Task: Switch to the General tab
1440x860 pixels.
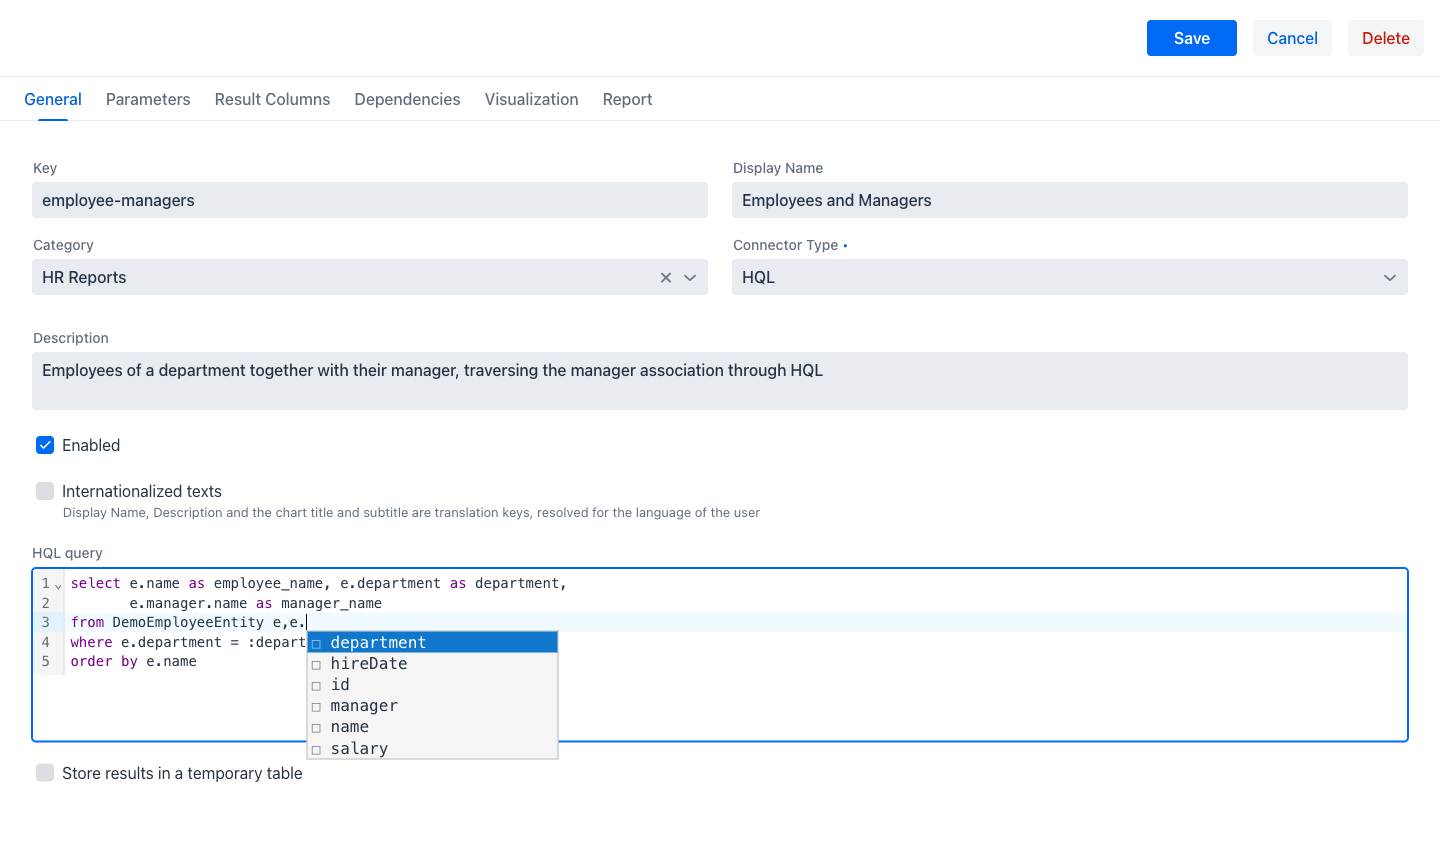Action: [53, 99]
